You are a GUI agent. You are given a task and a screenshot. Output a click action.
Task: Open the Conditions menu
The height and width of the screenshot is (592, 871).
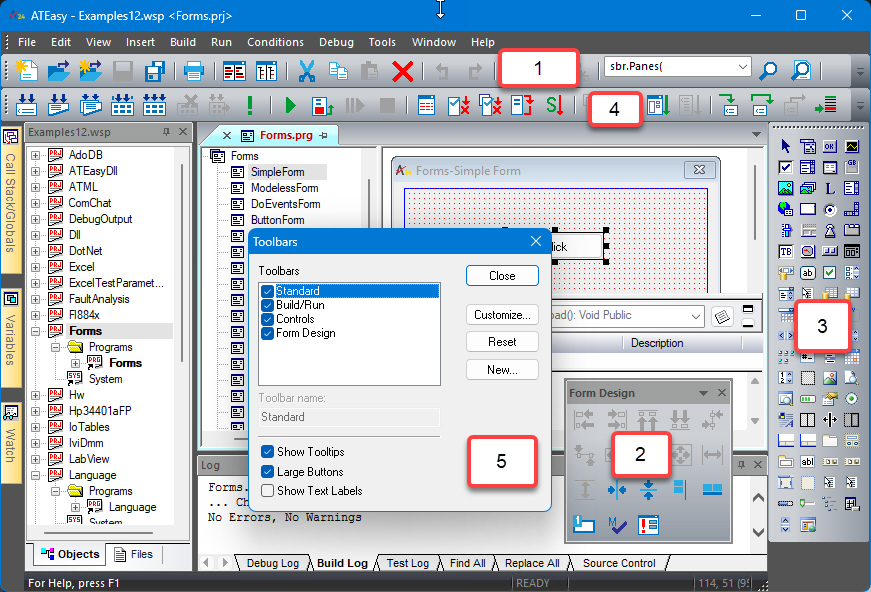tap(275, 42)
